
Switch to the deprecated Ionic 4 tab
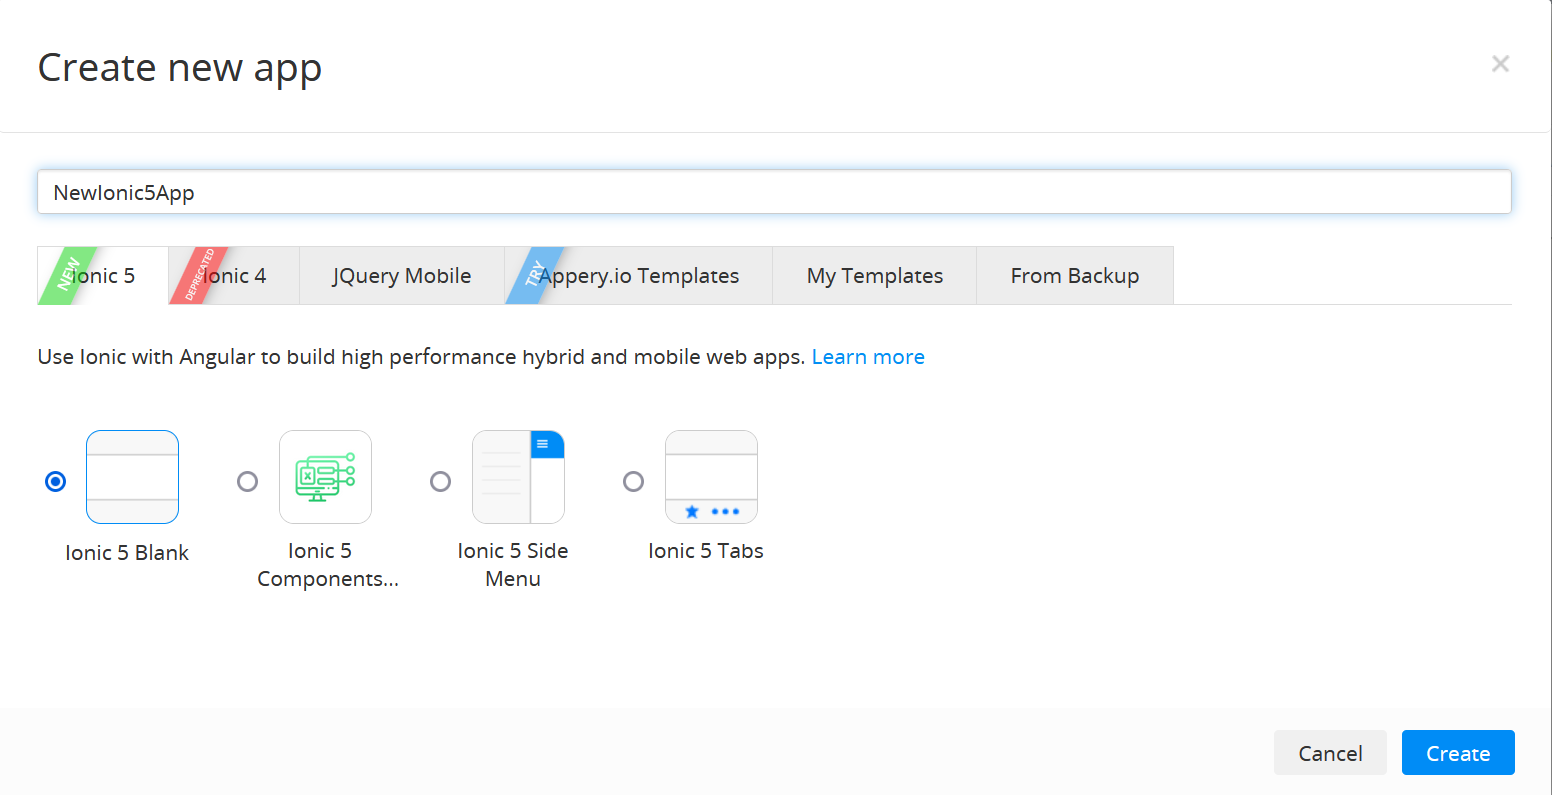[x=234, y=276]
